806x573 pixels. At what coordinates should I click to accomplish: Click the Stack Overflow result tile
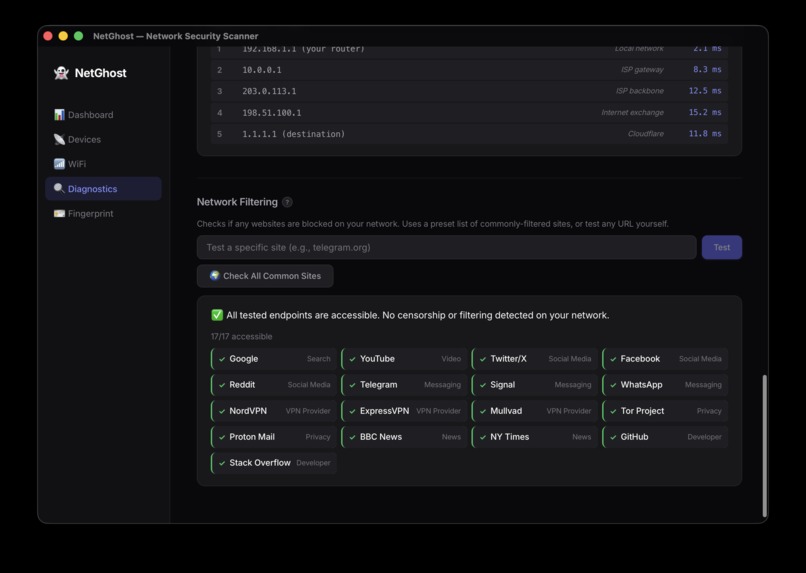coord(274,463)
